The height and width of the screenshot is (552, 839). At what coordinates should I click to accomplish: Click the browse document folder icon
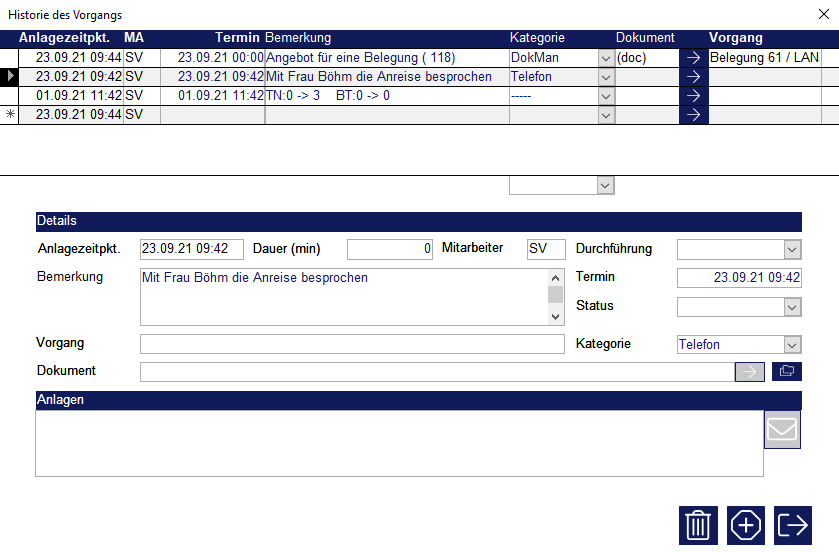pyautogui.click(x=786, y=372)
